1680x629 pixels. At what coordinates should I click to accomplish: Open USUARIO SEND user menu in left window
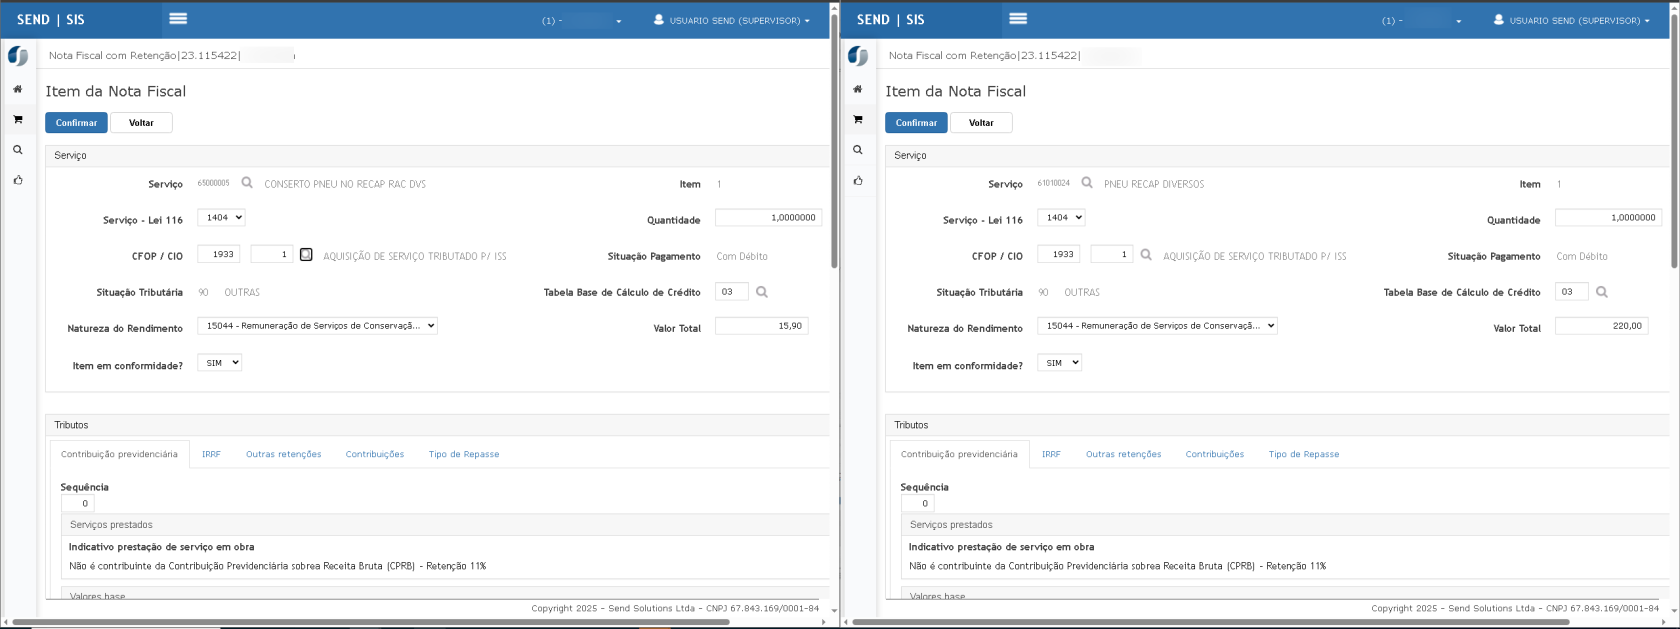click(x=731, y=20)
